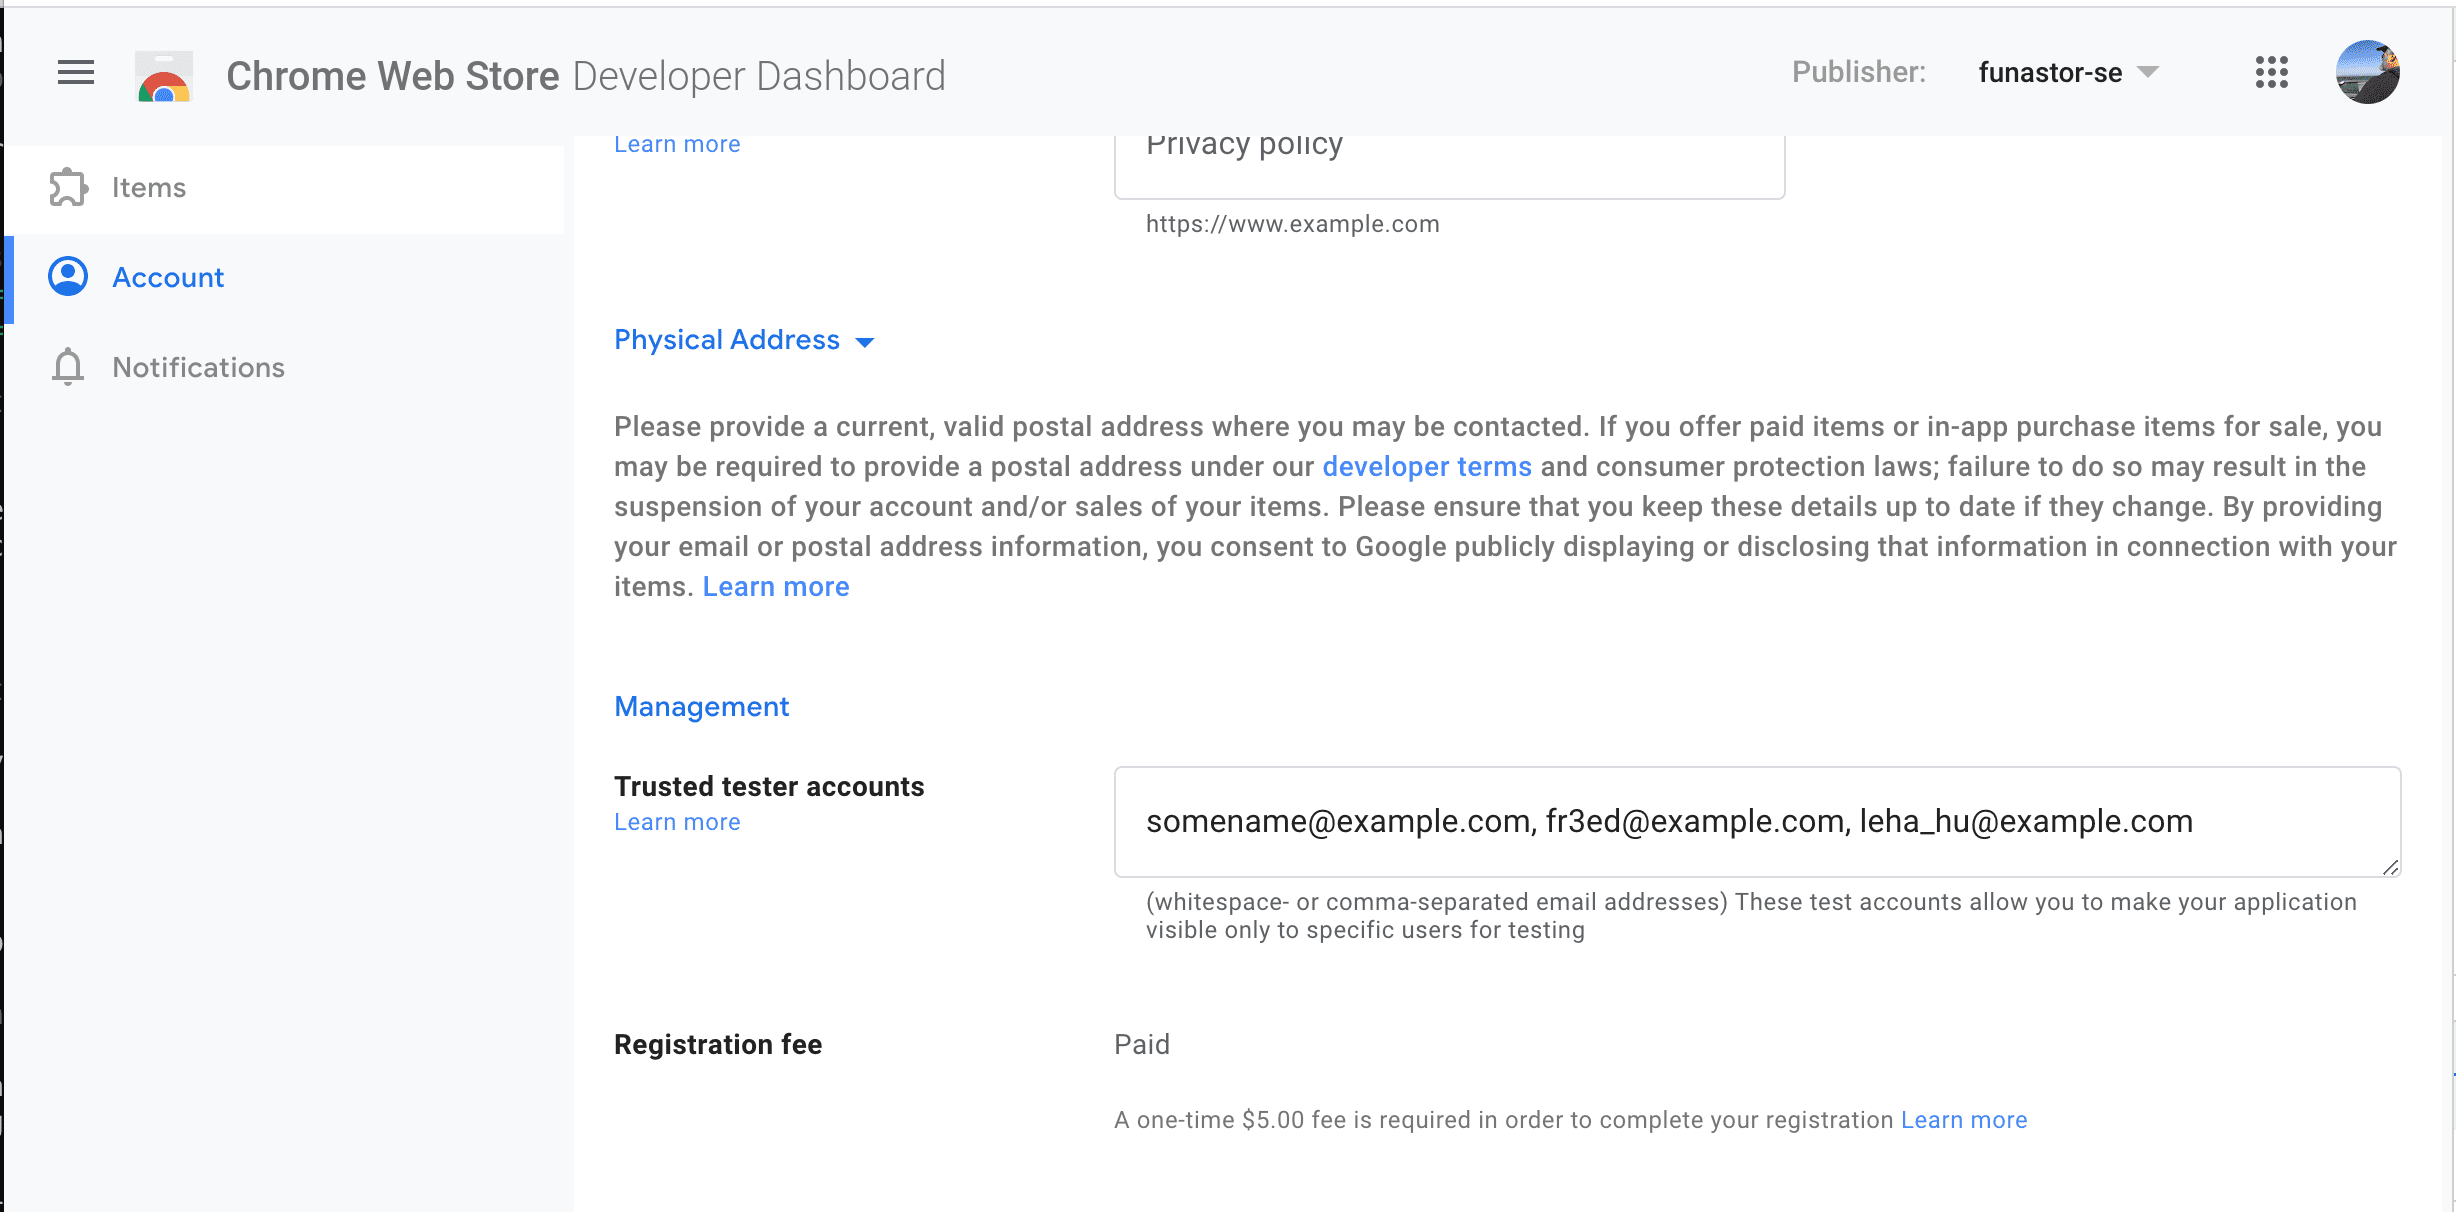Open the hamburger menu icon
The width and height of the screenshot is (2456, 1212).
click(x=74, y=74)
